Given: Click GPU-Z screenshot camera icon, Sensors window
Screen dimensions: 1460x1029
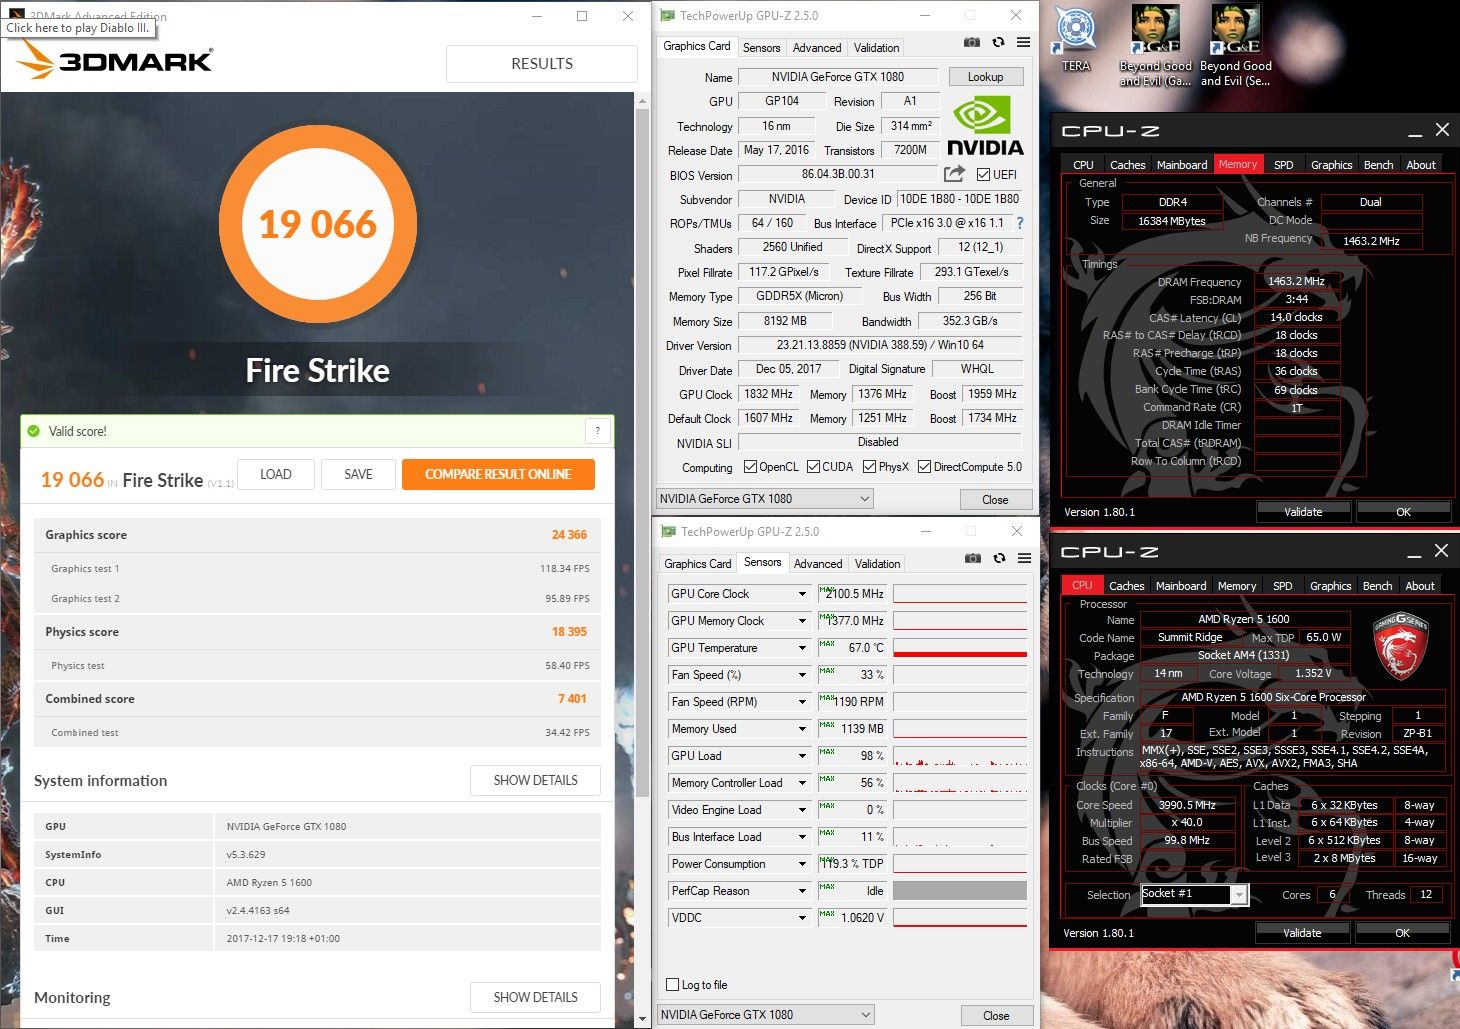Looking at the screenshot, I should point(973,558).
